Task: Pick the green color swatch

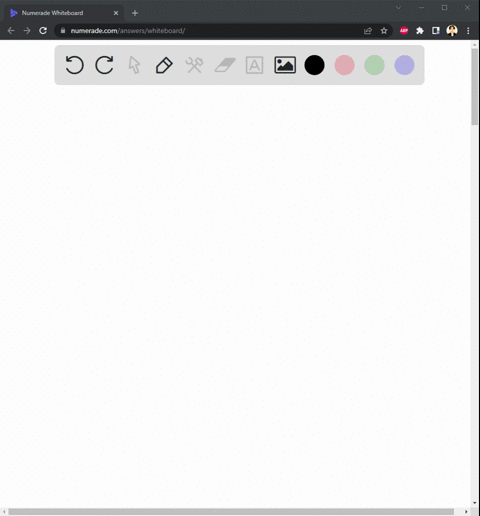Action: [374, 65]
